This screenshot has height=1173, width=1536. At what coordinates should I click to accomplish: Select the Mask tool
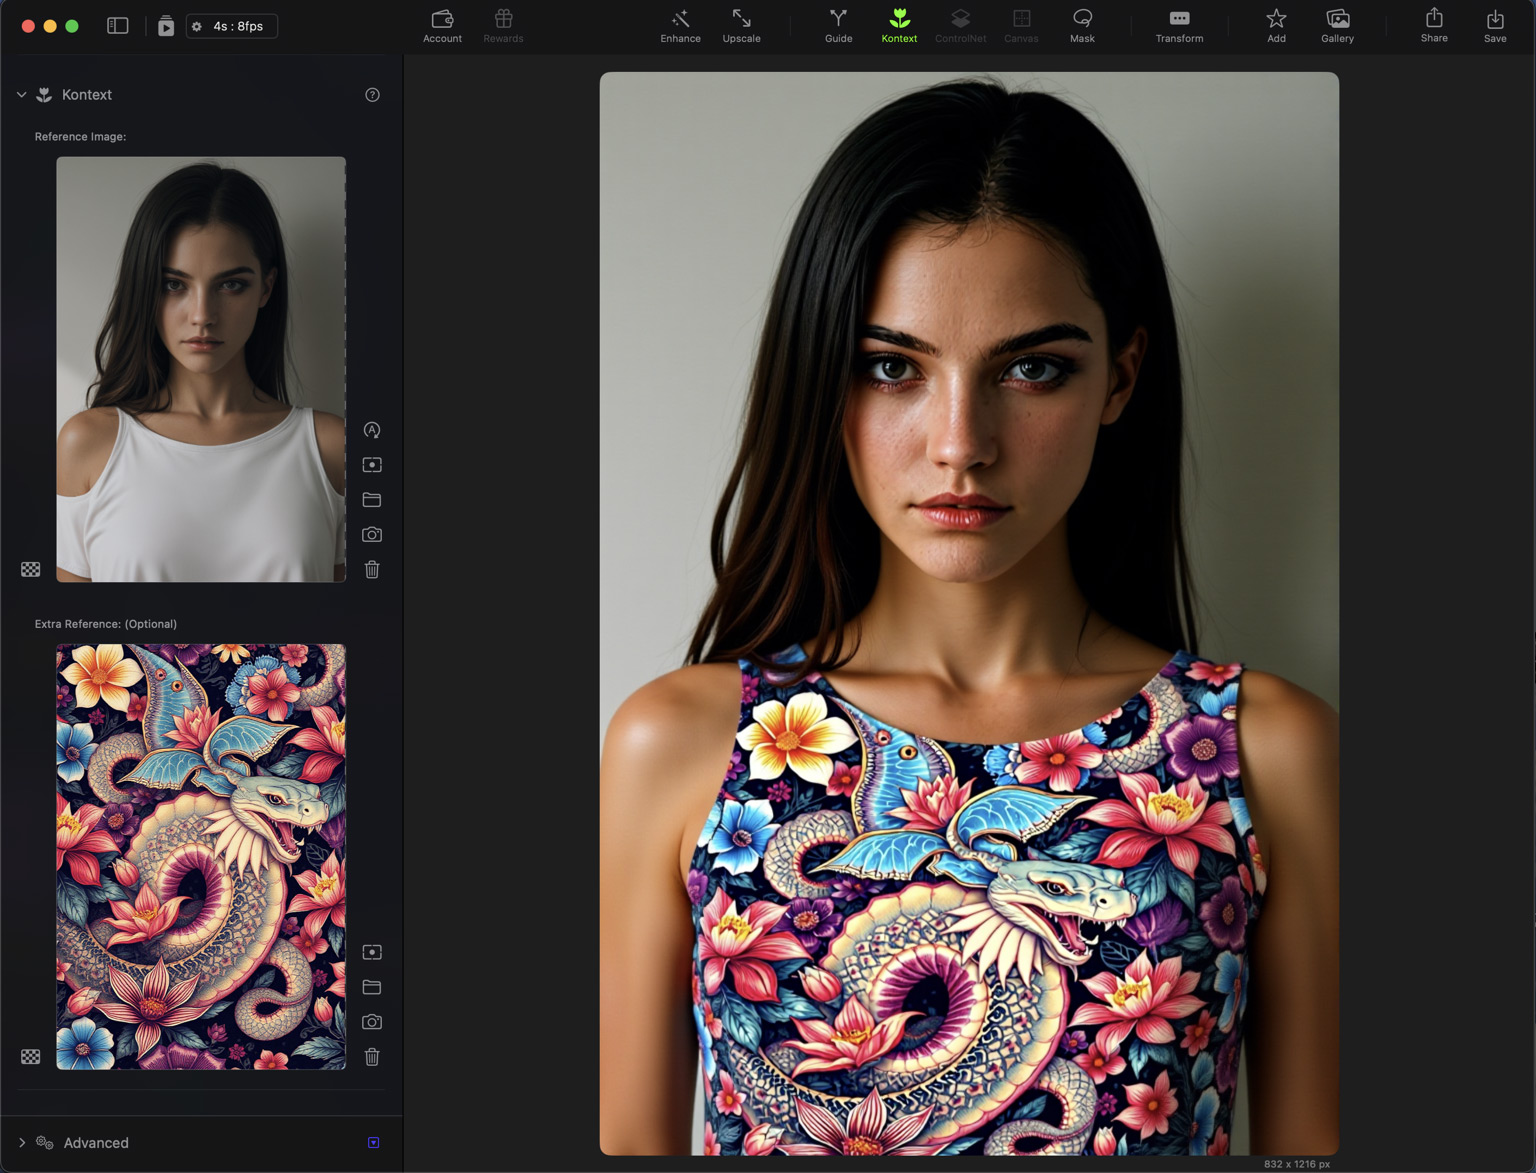[x=1082, y=26]
